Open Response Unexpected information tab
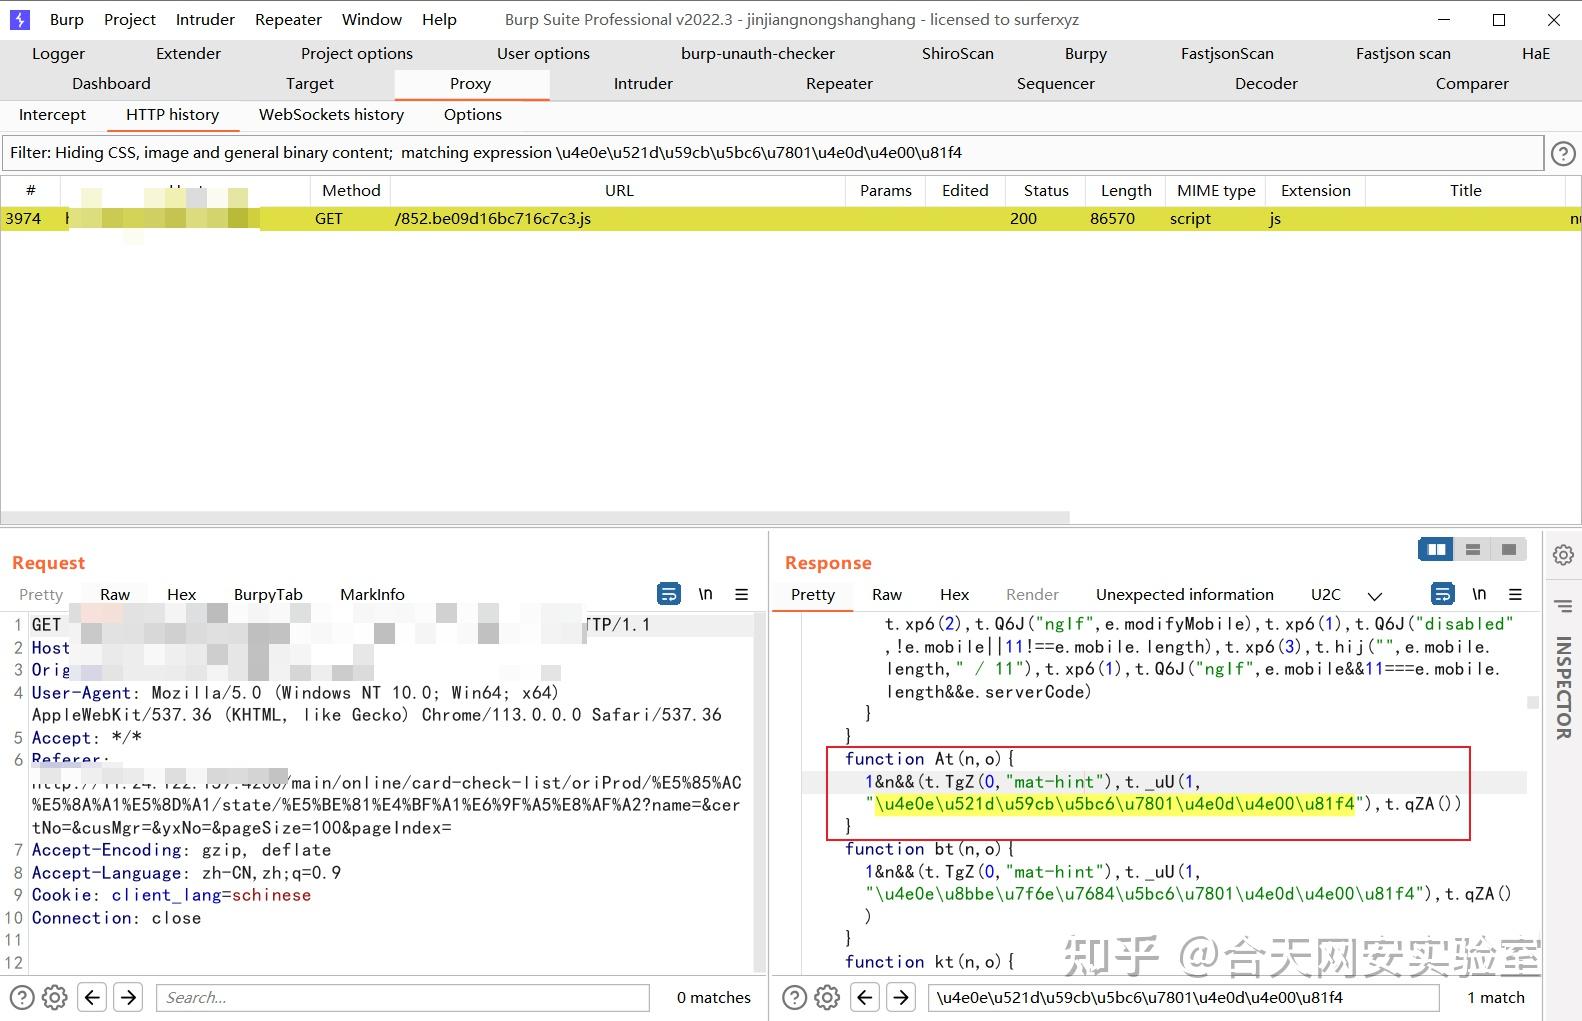Image resolution: width=1582 pixels, height=1021 pixels. 1184,594
